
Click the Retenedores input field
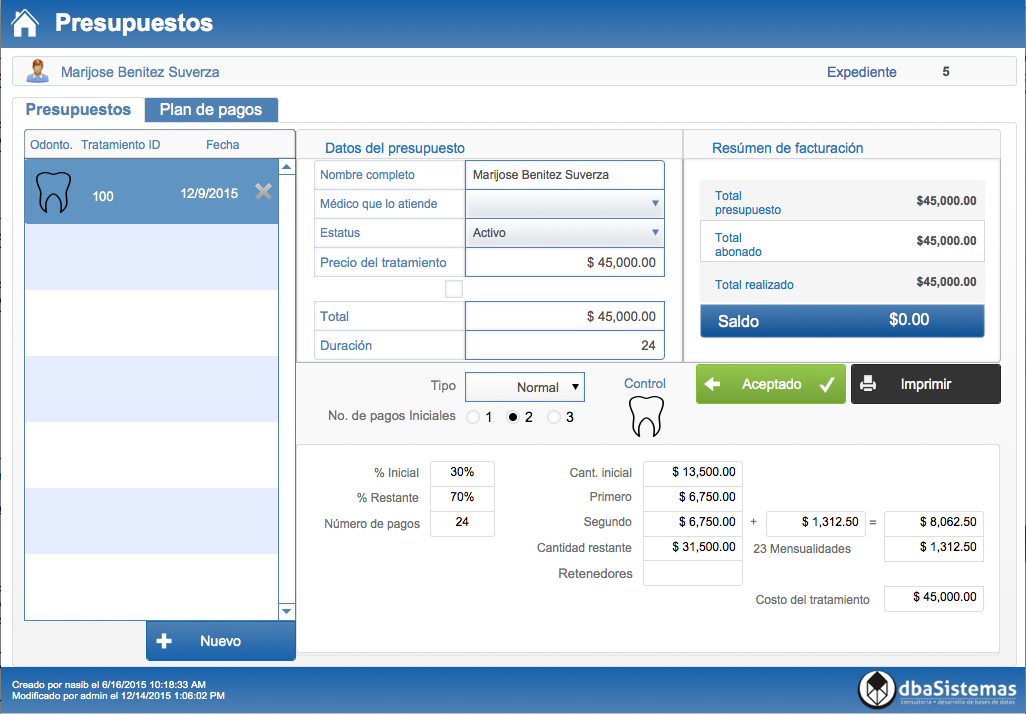pos(692,573)
